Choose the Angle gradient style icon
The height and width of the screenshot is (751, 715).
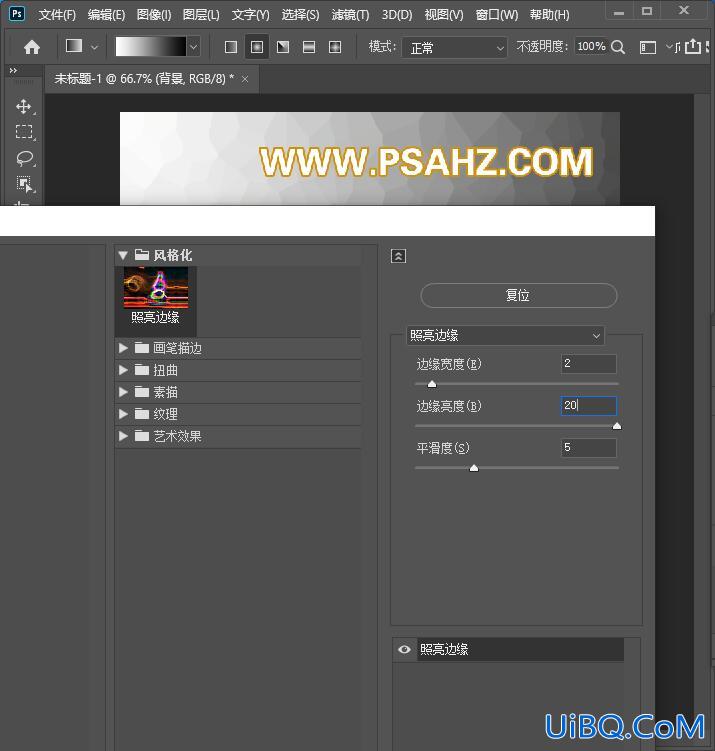[283, 47]
